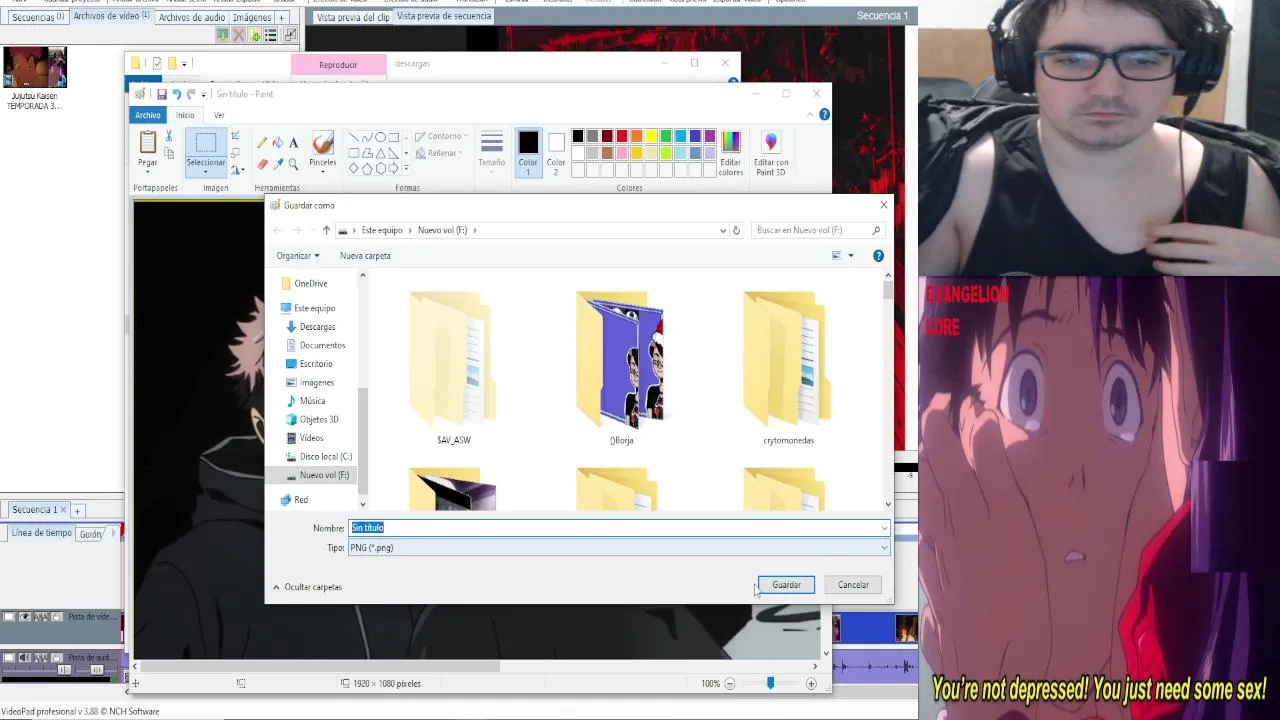The image size is (1280, 720).
Task: Select the Fill with color bucket tool
Action: [x=277, y=143]
